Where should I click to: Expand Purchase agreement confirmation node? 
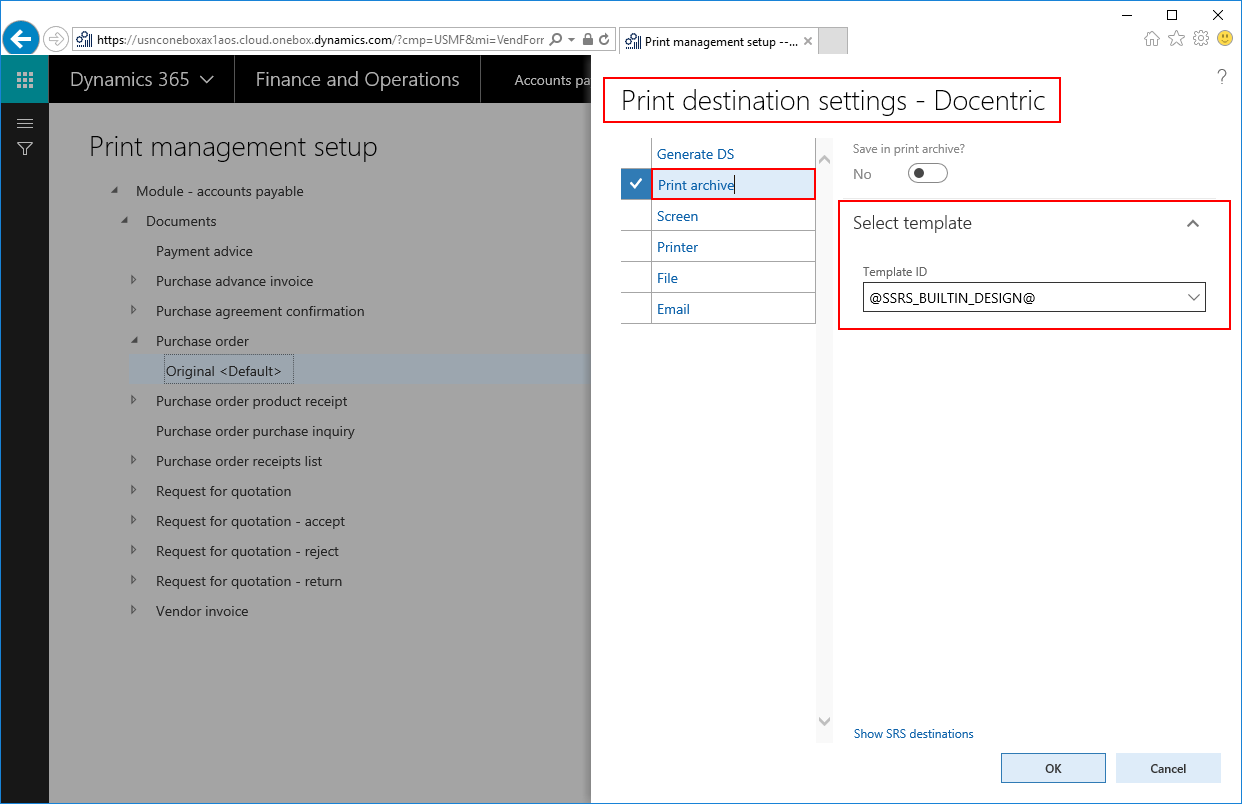click(134, 310)
